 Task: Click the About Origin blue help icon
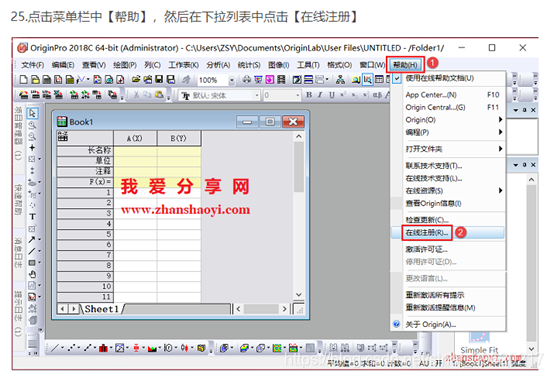click(396, 324)
